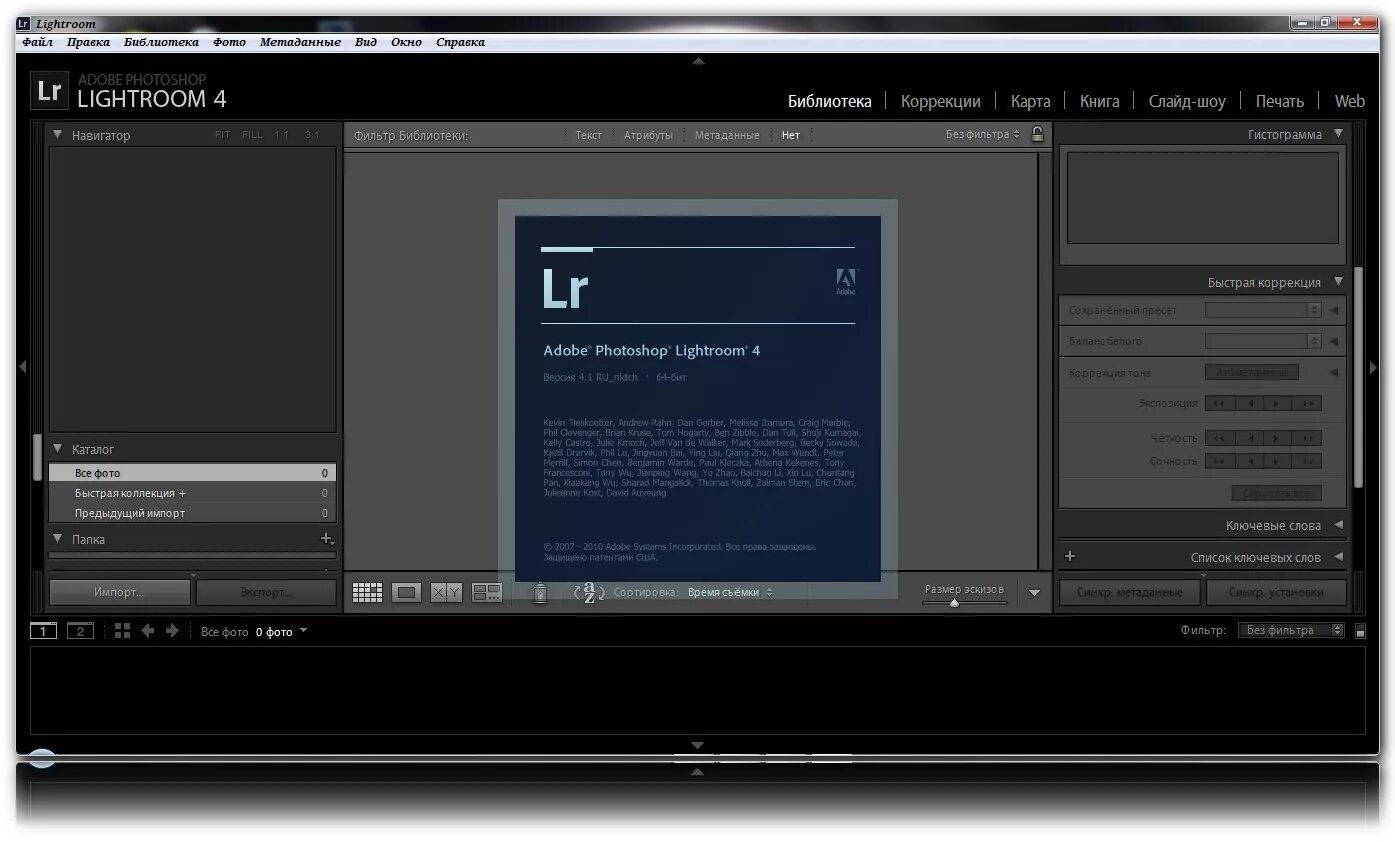Decrease Сочность by a small step
Viewport: 1395px width, 842px height.
pos(1248,461)
